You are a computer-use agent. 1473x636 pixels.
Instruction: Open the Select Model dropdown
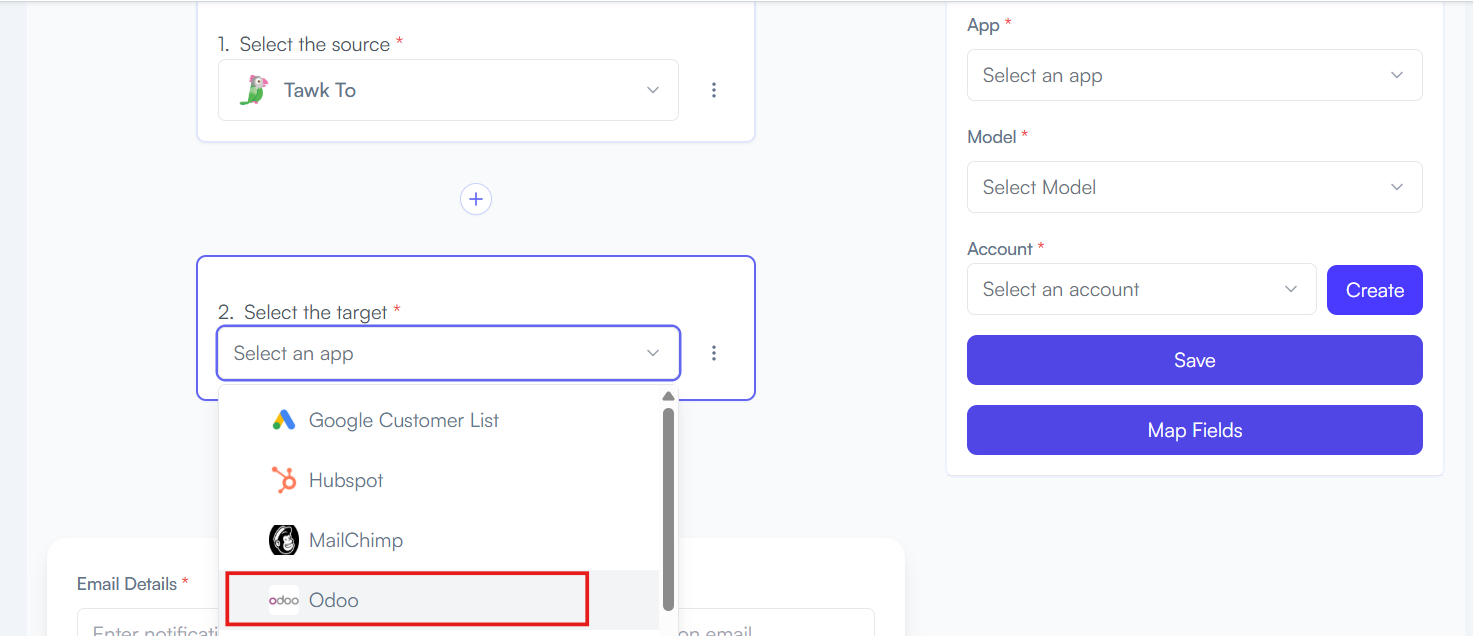1194,187
